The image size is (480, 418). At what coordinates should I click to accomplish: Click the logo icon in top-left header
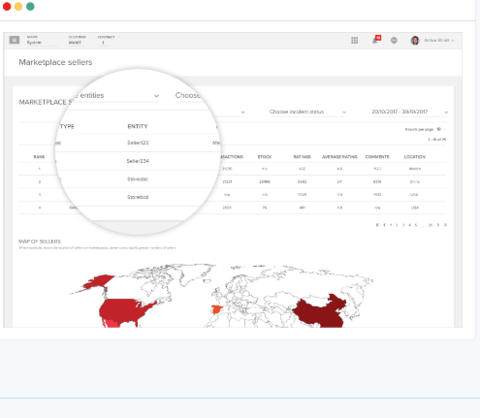(14, 40)
